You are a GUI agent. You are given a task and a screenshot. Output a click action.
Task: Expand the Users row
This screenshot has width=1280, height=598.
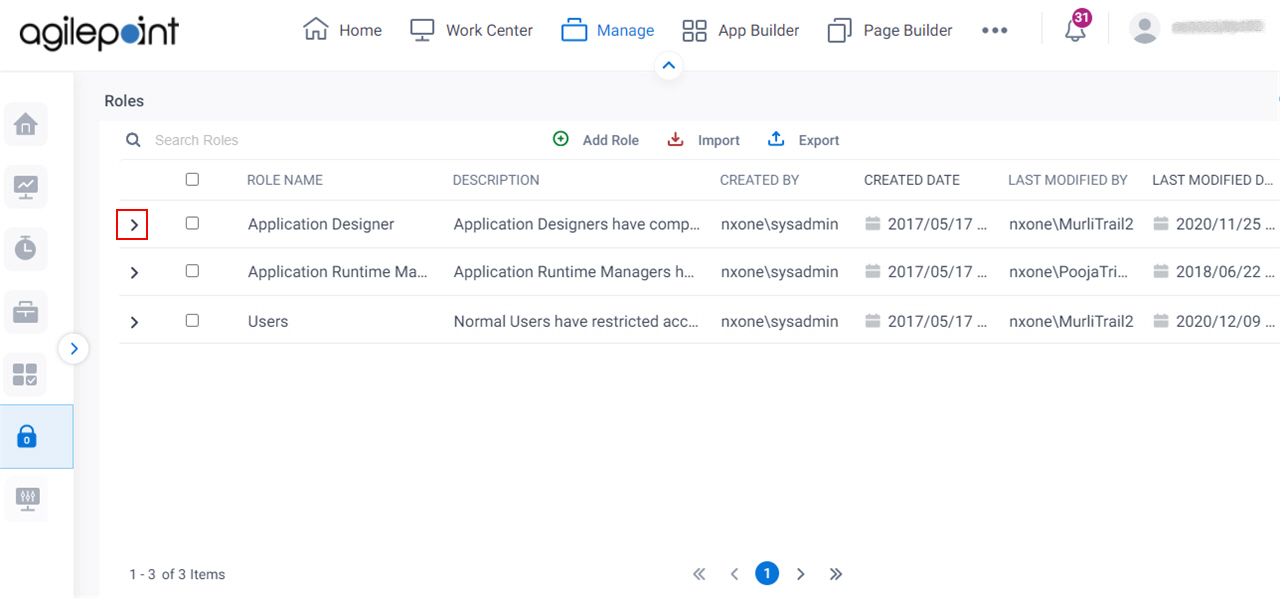coord(134,322)
